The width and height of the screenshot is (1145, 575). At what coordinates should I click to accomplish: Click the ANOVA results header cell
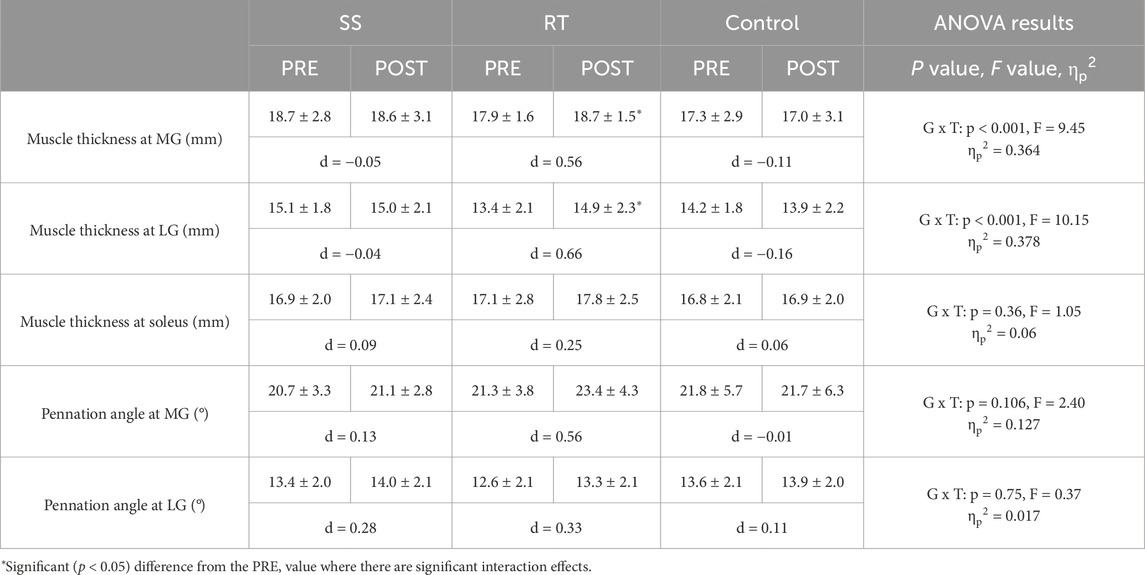tap(1003, 22)
